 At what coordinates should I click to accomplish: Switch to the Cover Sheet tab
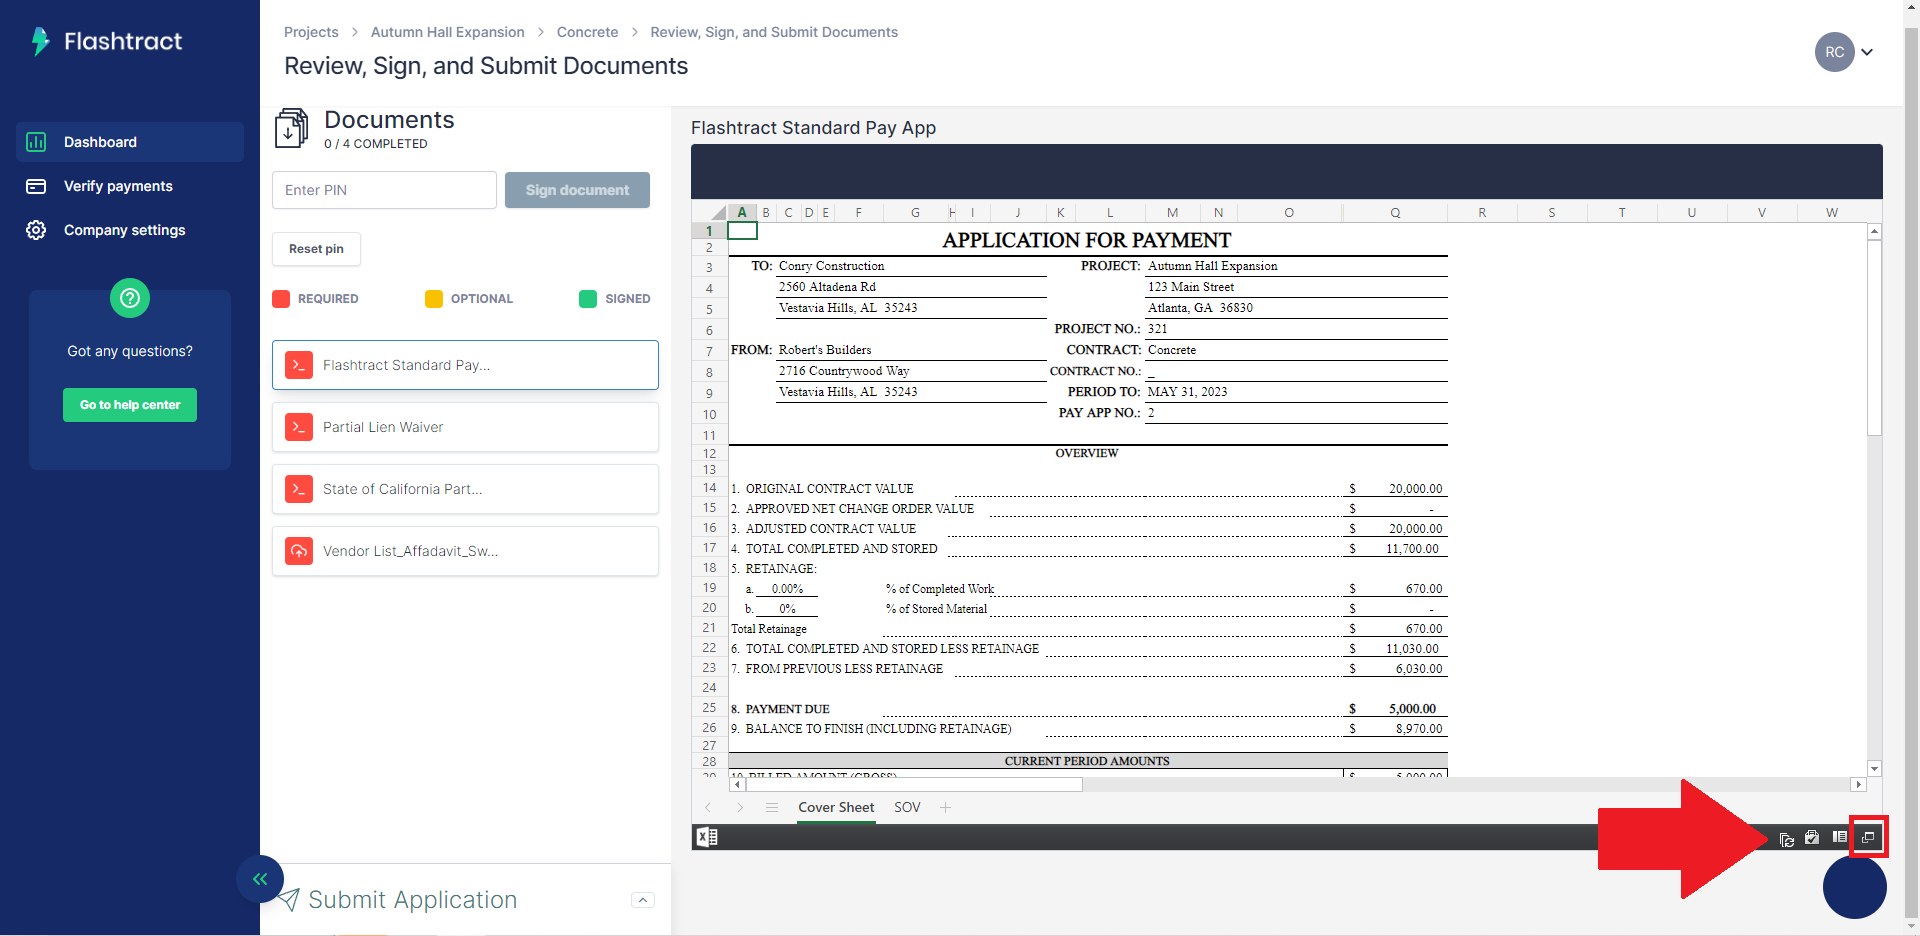[x=836, y=808]
